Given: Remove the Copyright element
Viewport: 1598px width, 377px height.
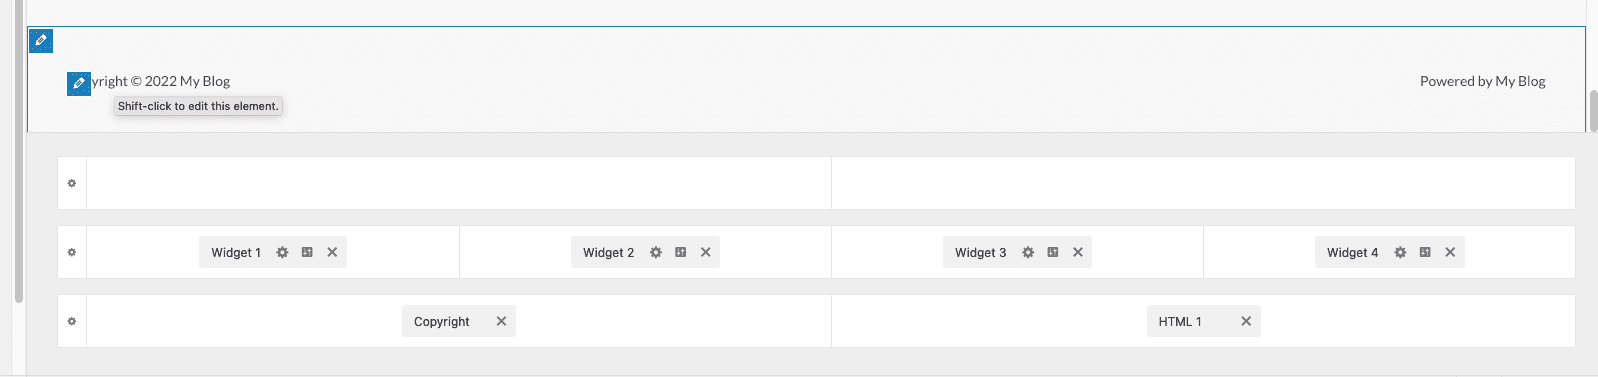Looking at the screenshot, I should [501, 321].
